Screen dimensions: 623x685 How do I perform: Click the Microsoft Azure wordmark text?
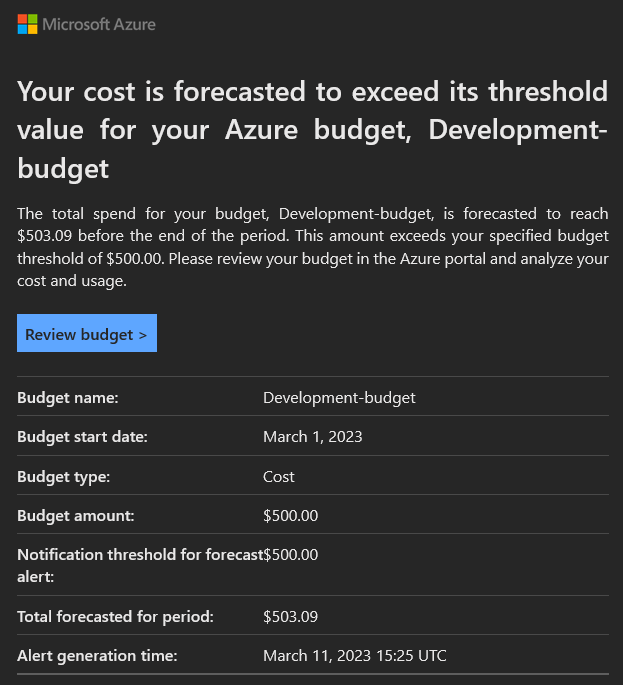(x=99, y=24)
